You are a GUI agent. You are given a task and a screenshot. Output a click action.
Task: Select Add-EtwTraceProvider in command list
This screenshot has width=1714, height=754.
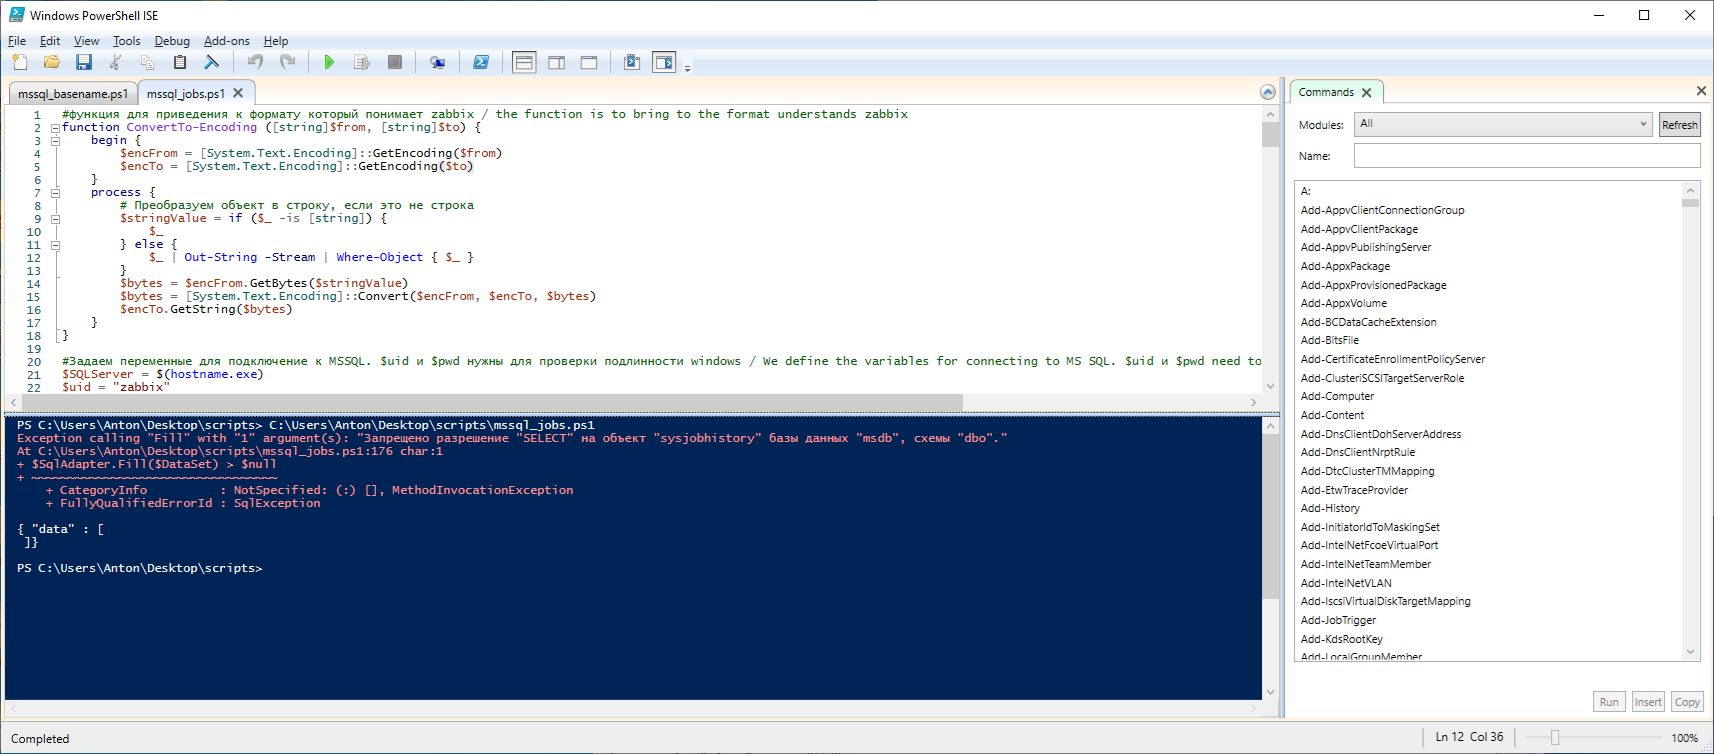(x=1354, y=490)
